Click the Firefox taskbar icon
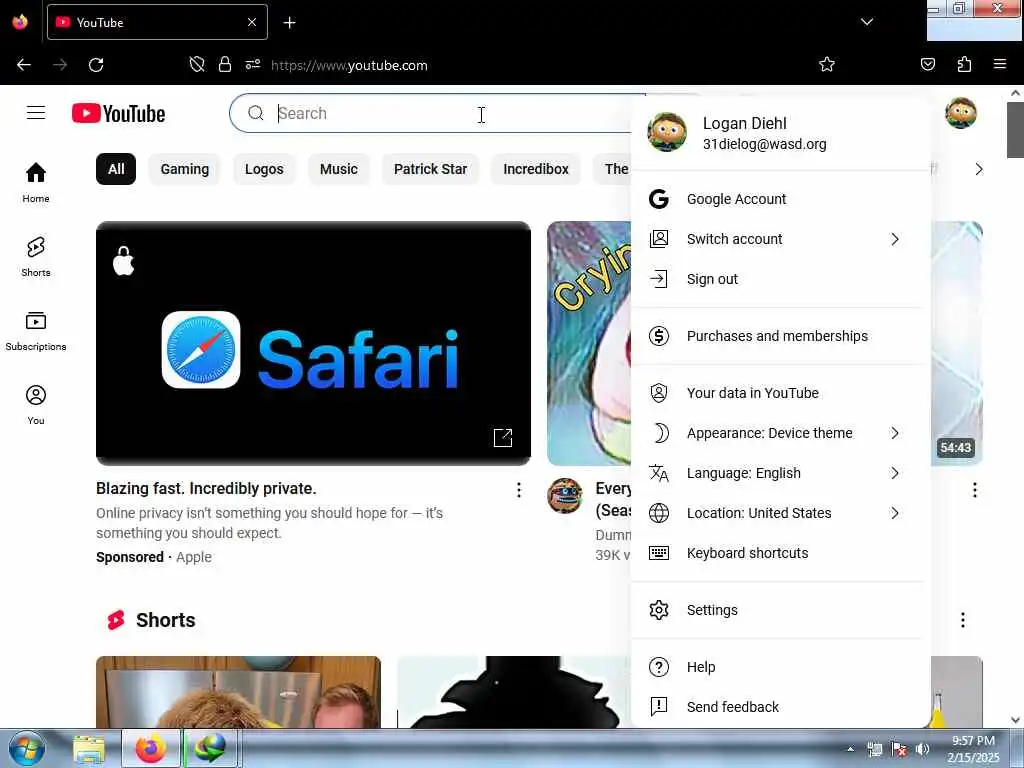Image resolution: width=1024 pixels, height=768 pixels. pos(151,749)
